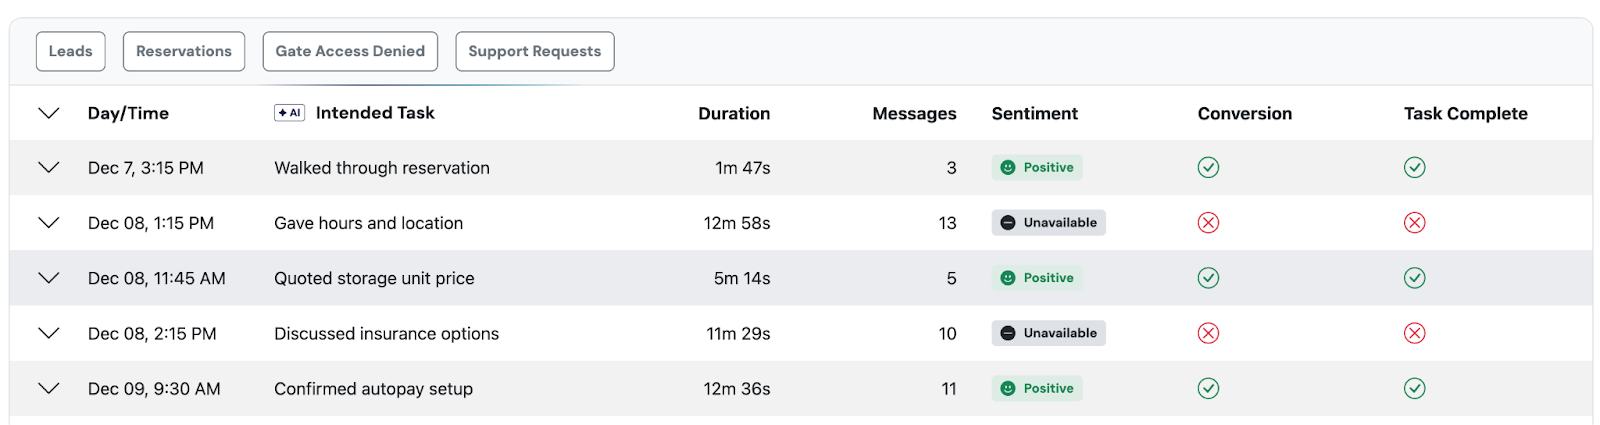This screenshot has width=1600, height=425.
Task: Click Task Complete checkmark for Quoted storage unit price
Action: [1414, 278]
